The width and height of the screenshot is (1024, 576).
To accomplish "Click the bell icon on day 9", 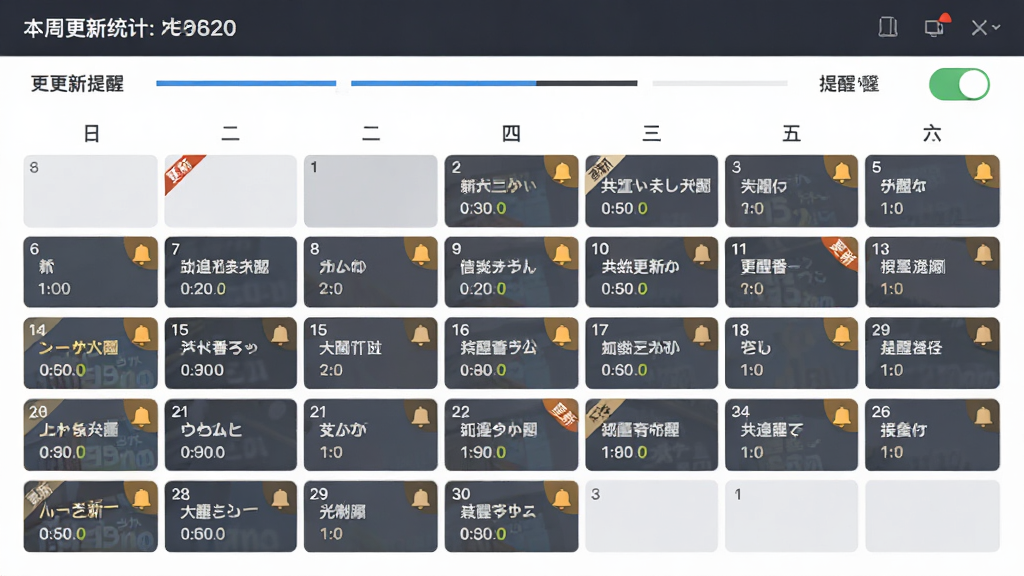I will pos(562,254).
